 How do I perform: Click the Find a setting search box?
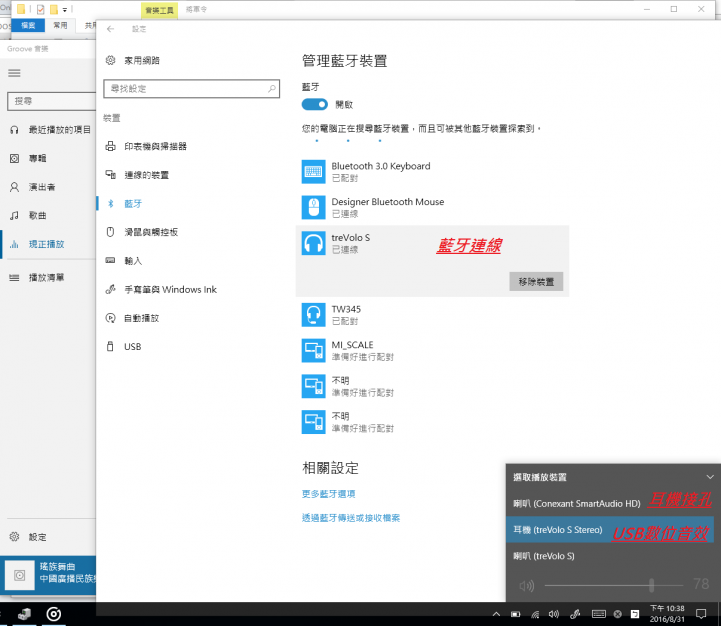pos(191,88)
